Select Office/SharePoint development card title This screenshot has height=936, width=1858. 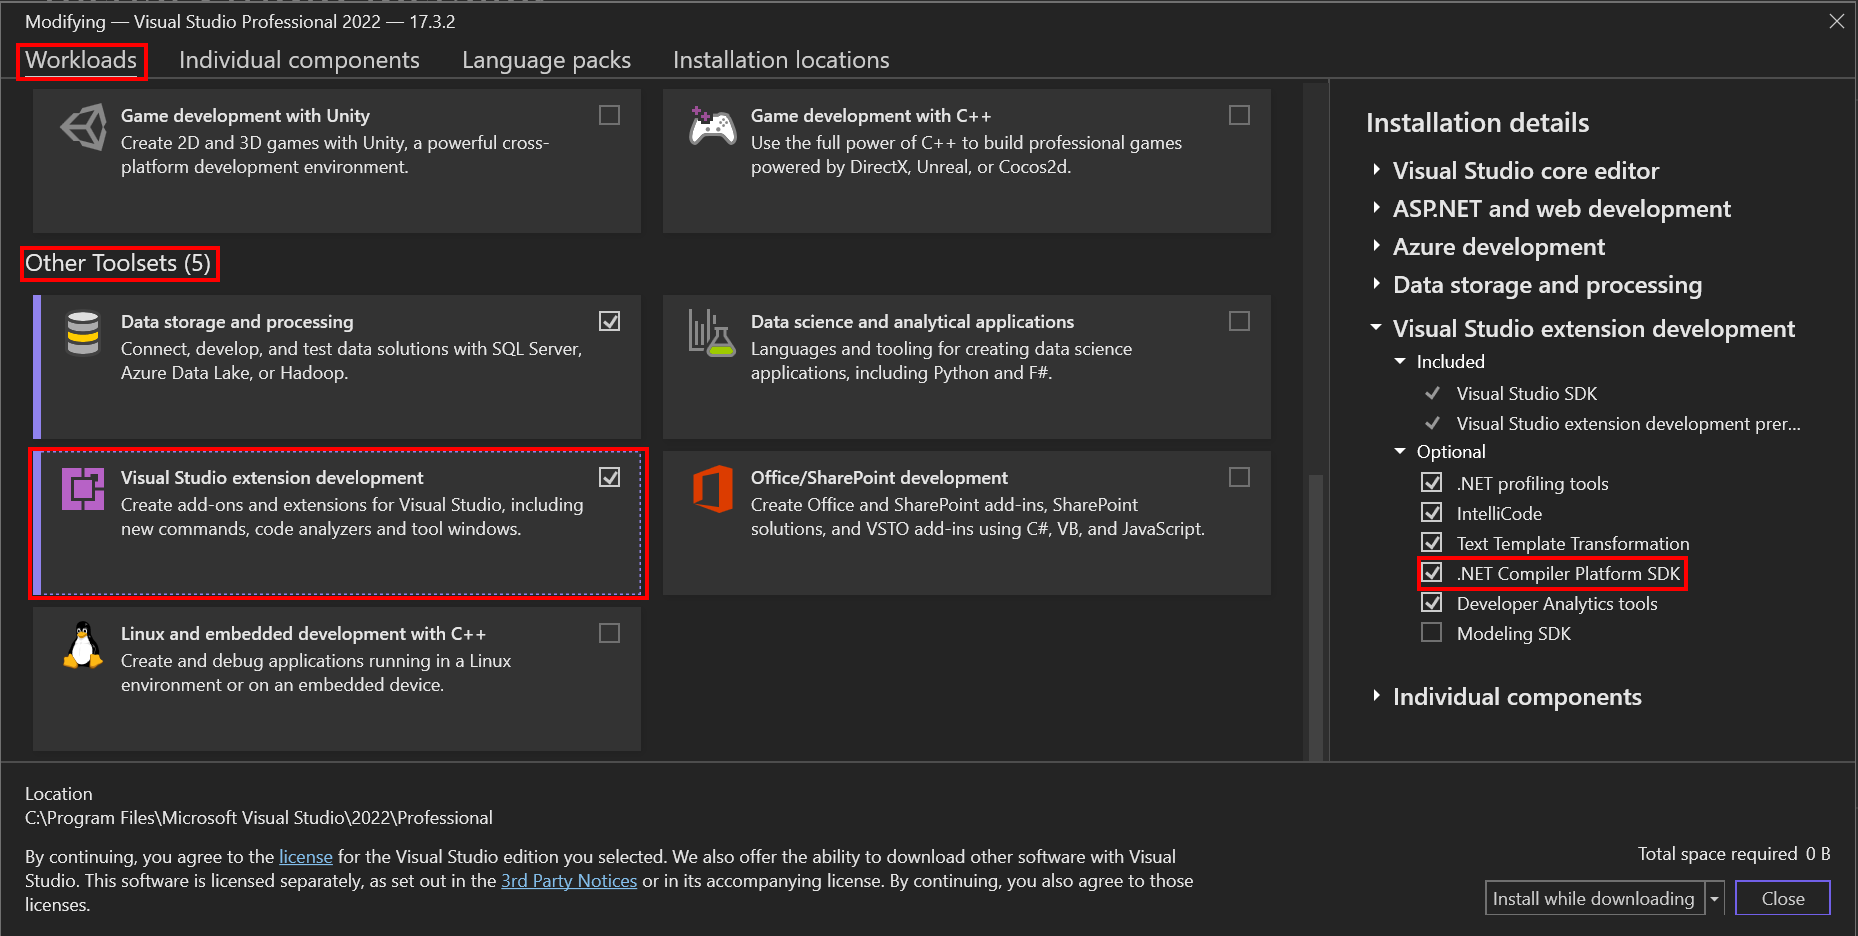coord(879,478)
